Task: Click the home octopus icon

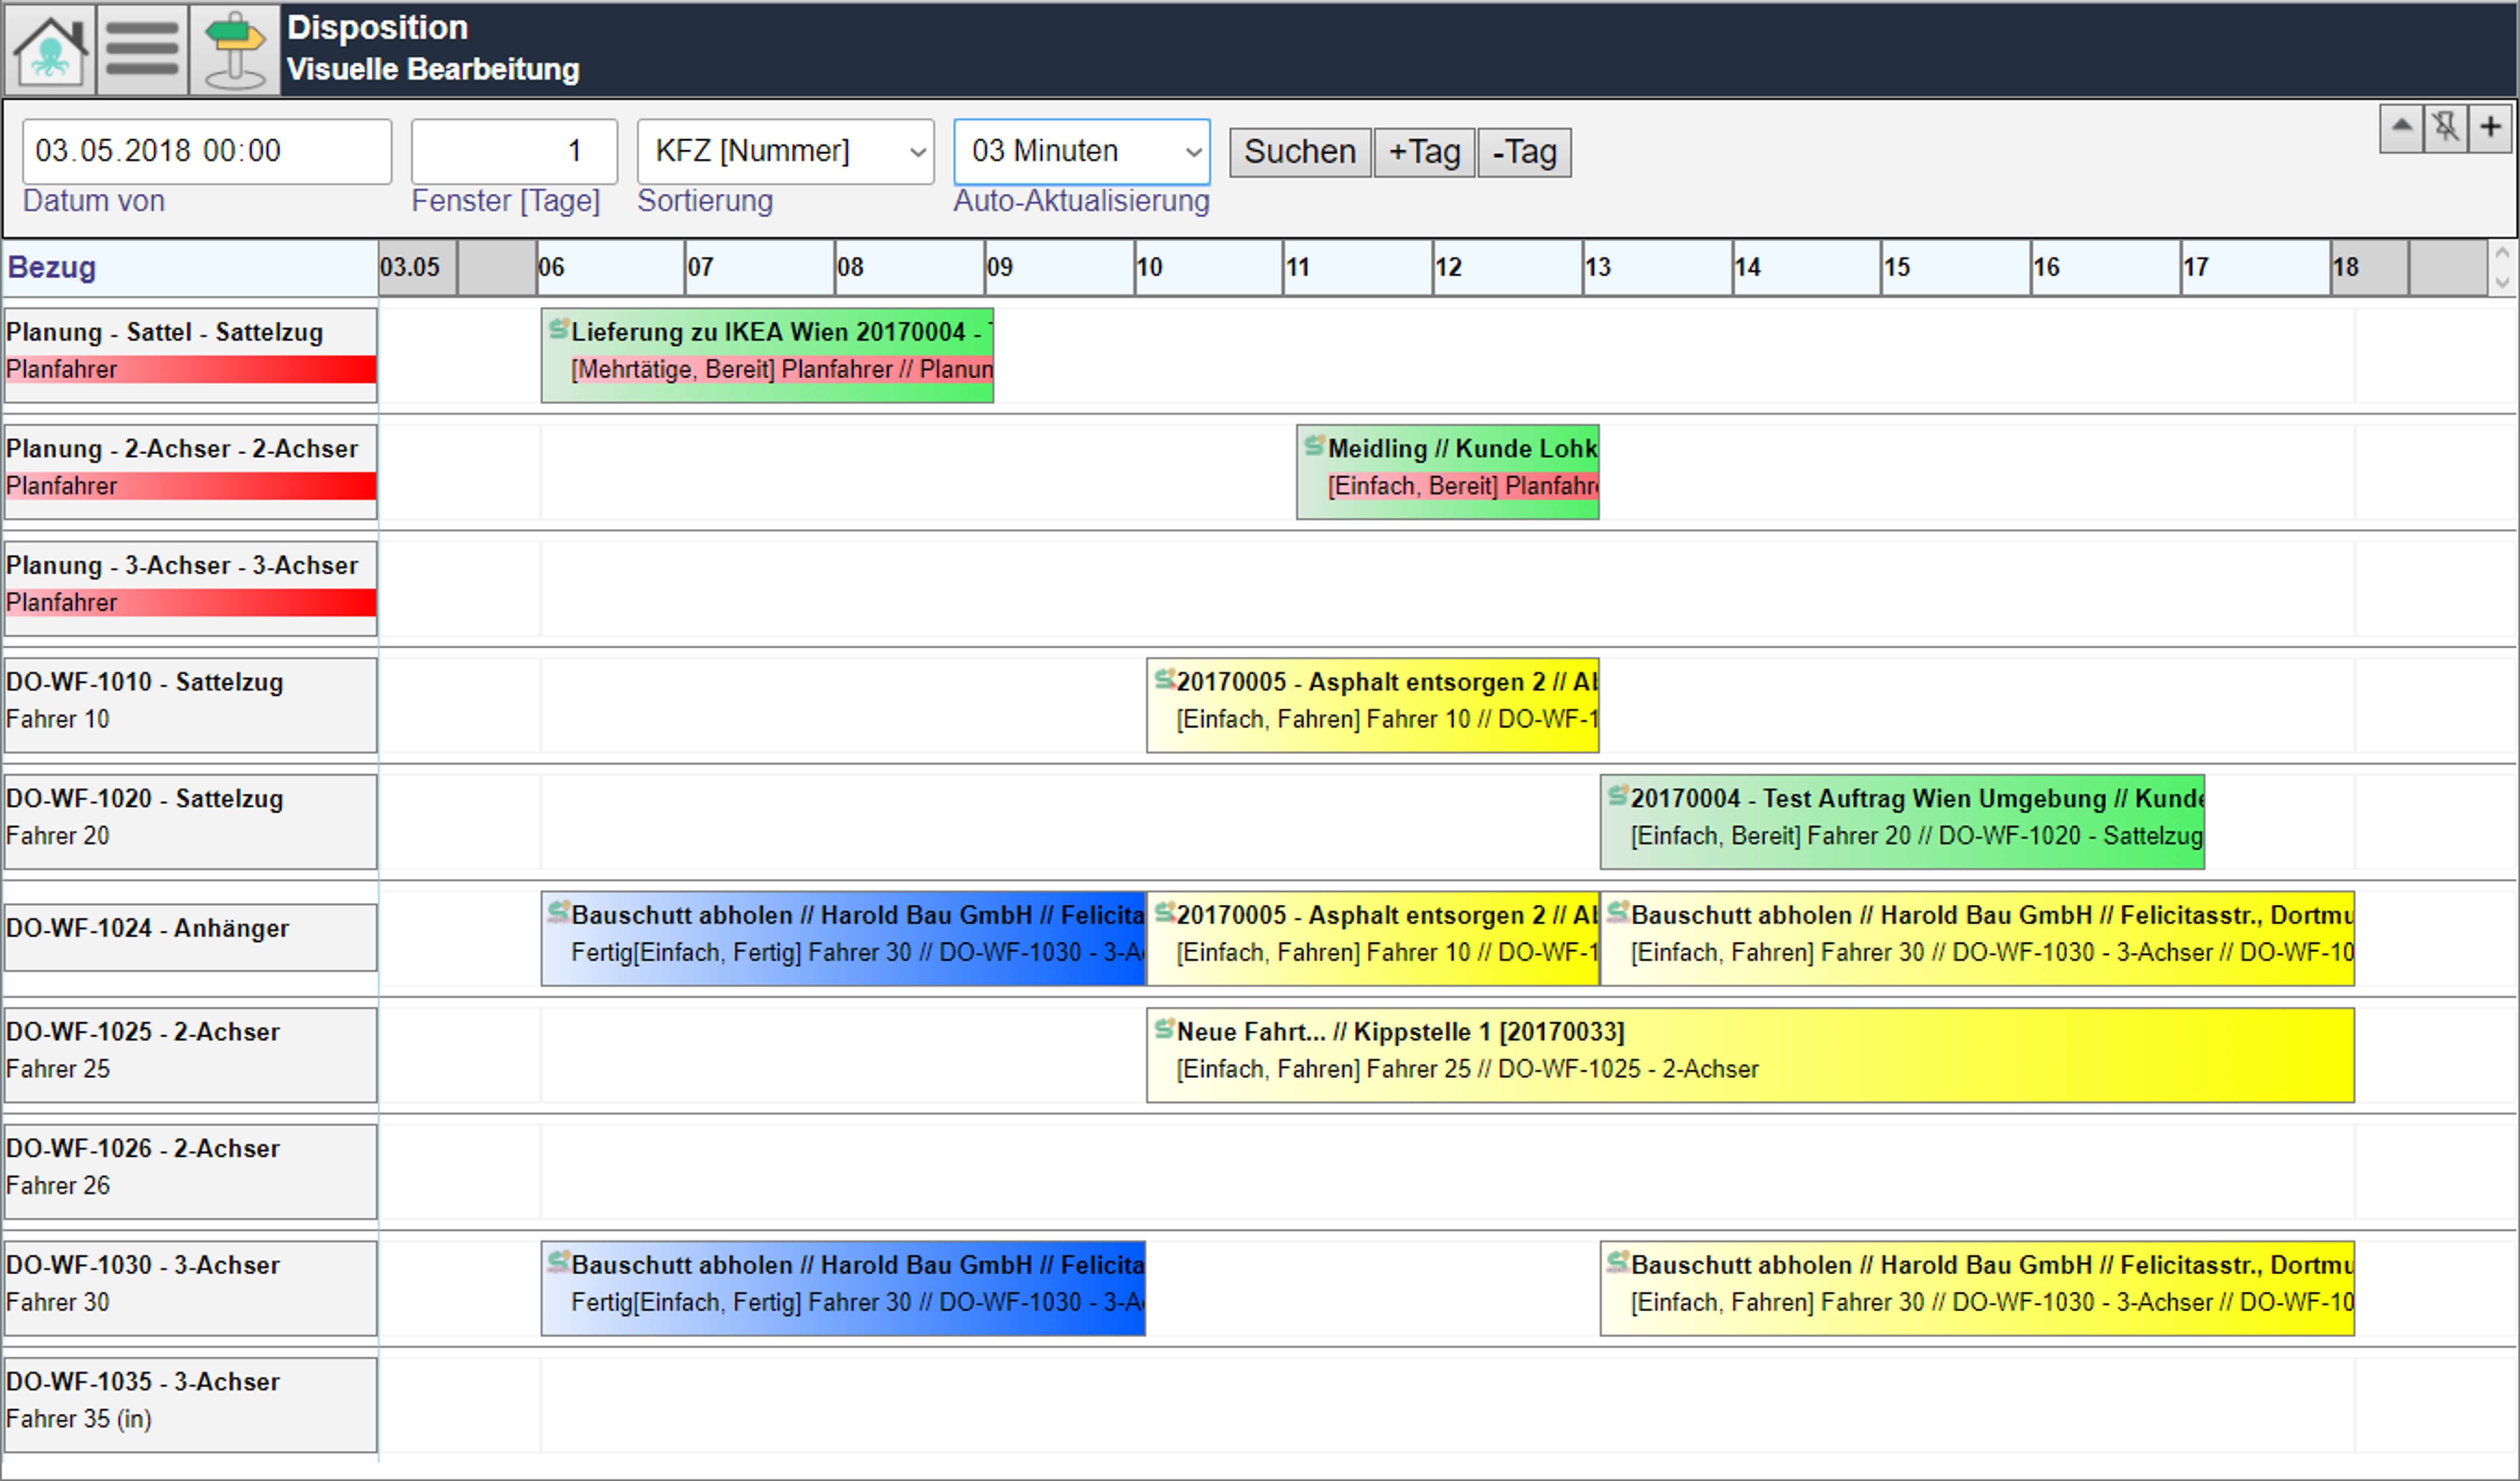Action: 50,49
